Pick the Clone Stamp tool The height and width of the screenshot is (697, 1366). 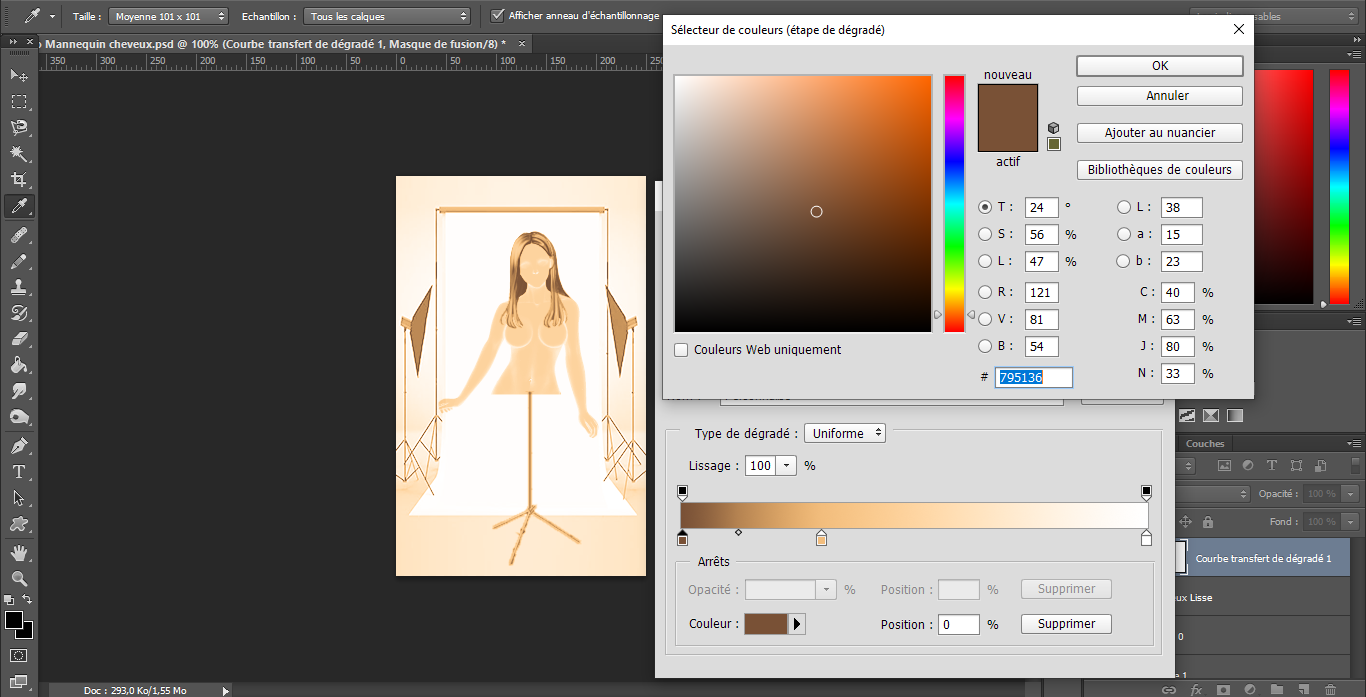(x=19, y=286)
